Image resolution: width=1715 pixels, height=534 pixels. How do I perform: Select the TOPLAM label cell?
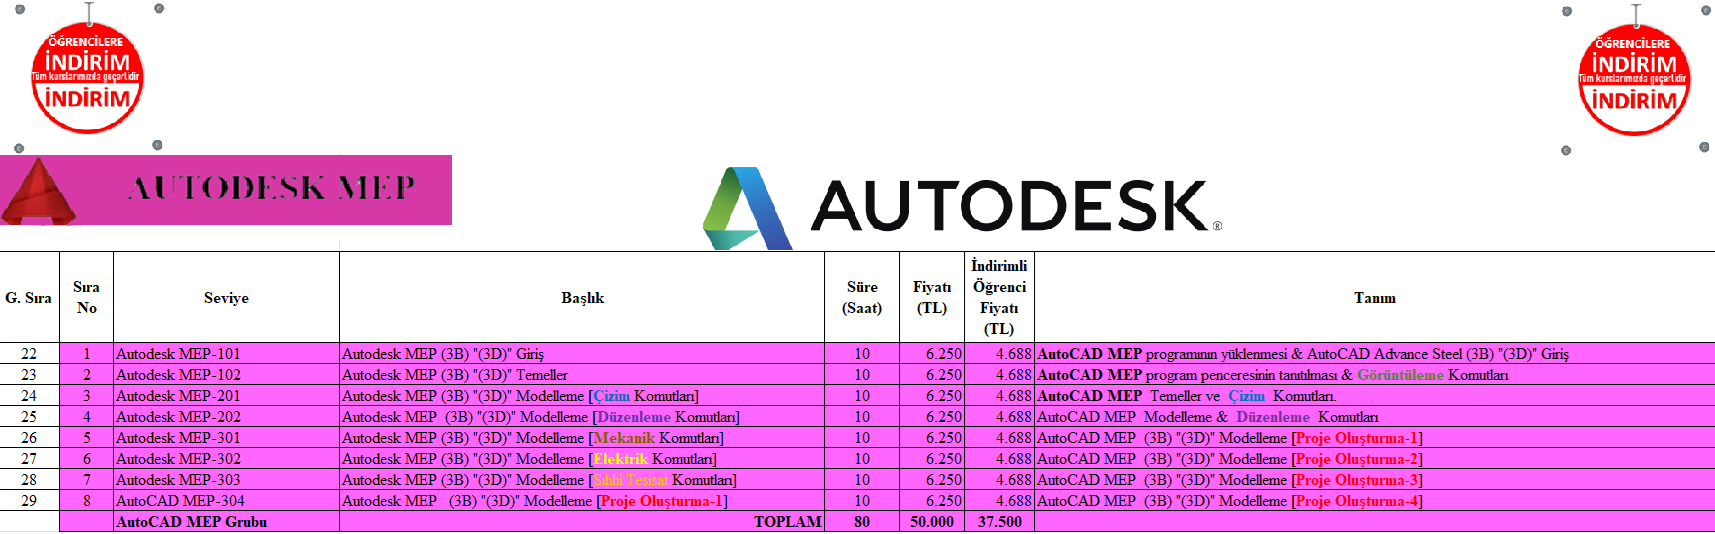point(582,522)
